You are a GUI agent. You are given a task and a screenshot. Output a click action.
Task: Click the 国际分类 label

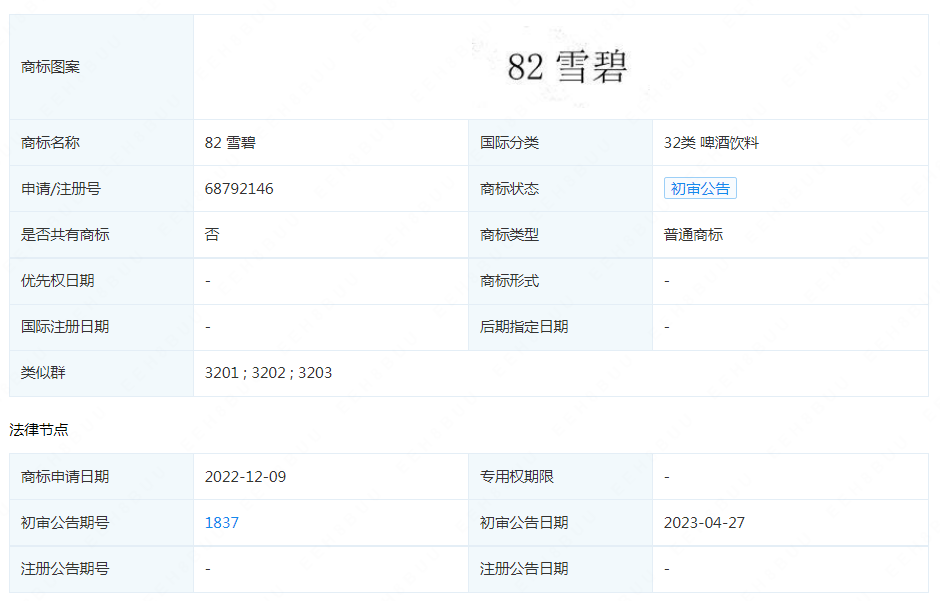click(510, 143)
